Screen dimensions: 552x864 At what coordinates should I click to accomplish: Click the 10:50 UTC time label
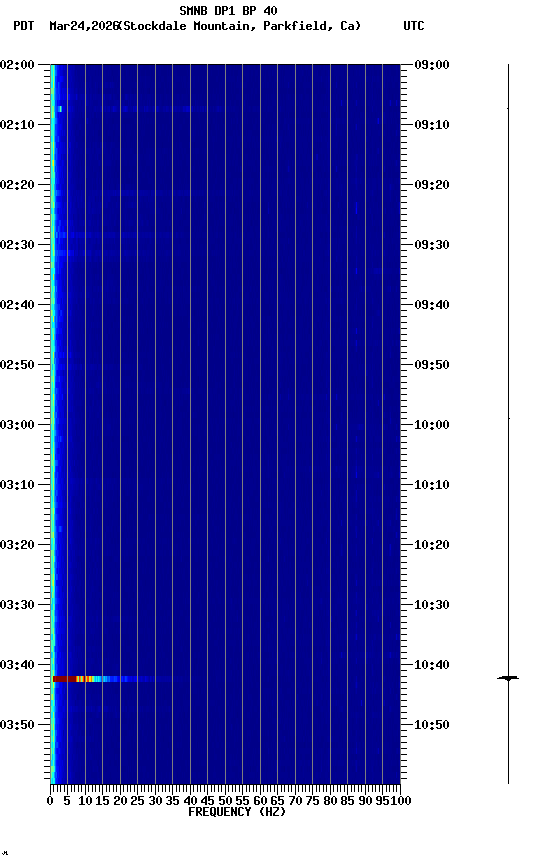432,725
